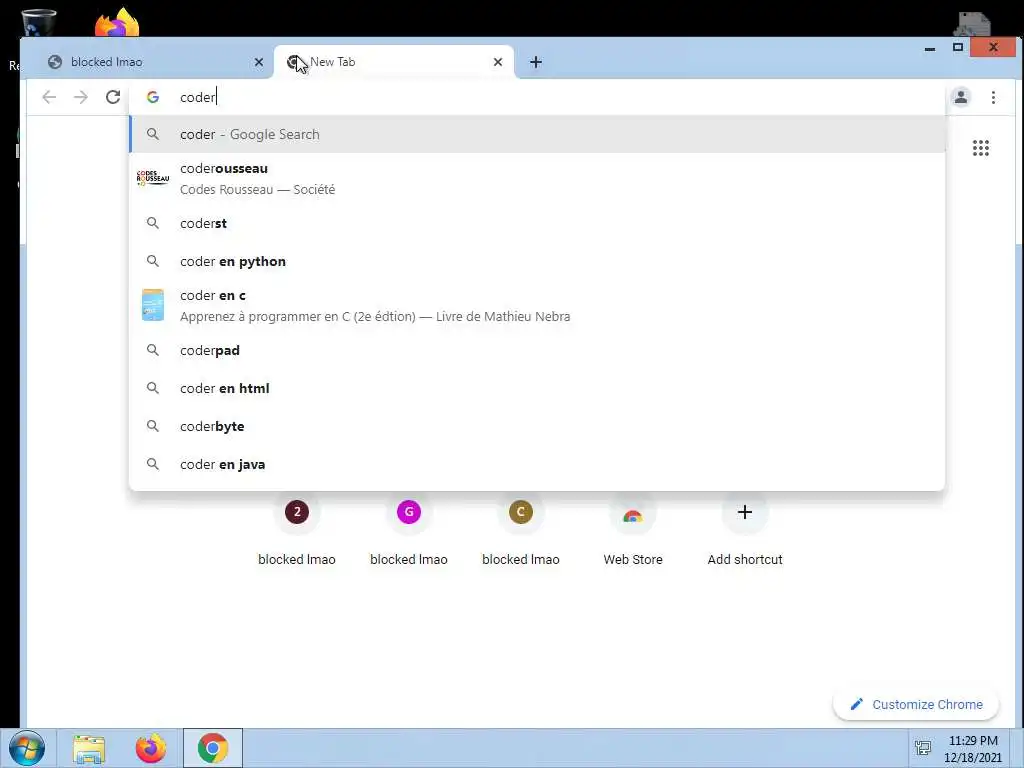Click the Codes Rousseau logo thumbnail
The image size is (1024, 768).
click(x=153, y=178)
